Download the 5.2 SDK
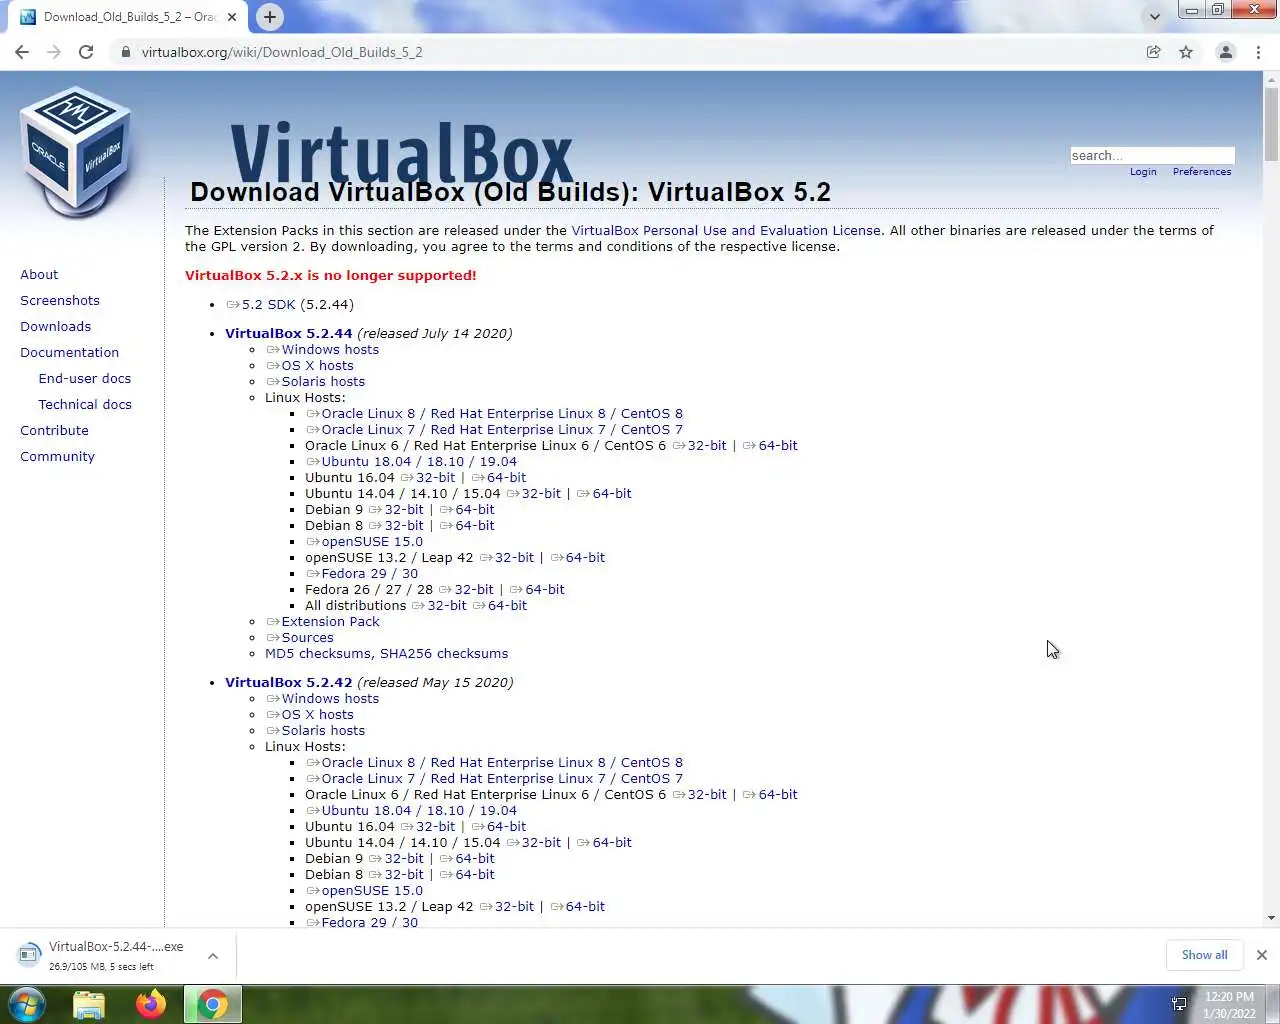 tap(261, 305)
